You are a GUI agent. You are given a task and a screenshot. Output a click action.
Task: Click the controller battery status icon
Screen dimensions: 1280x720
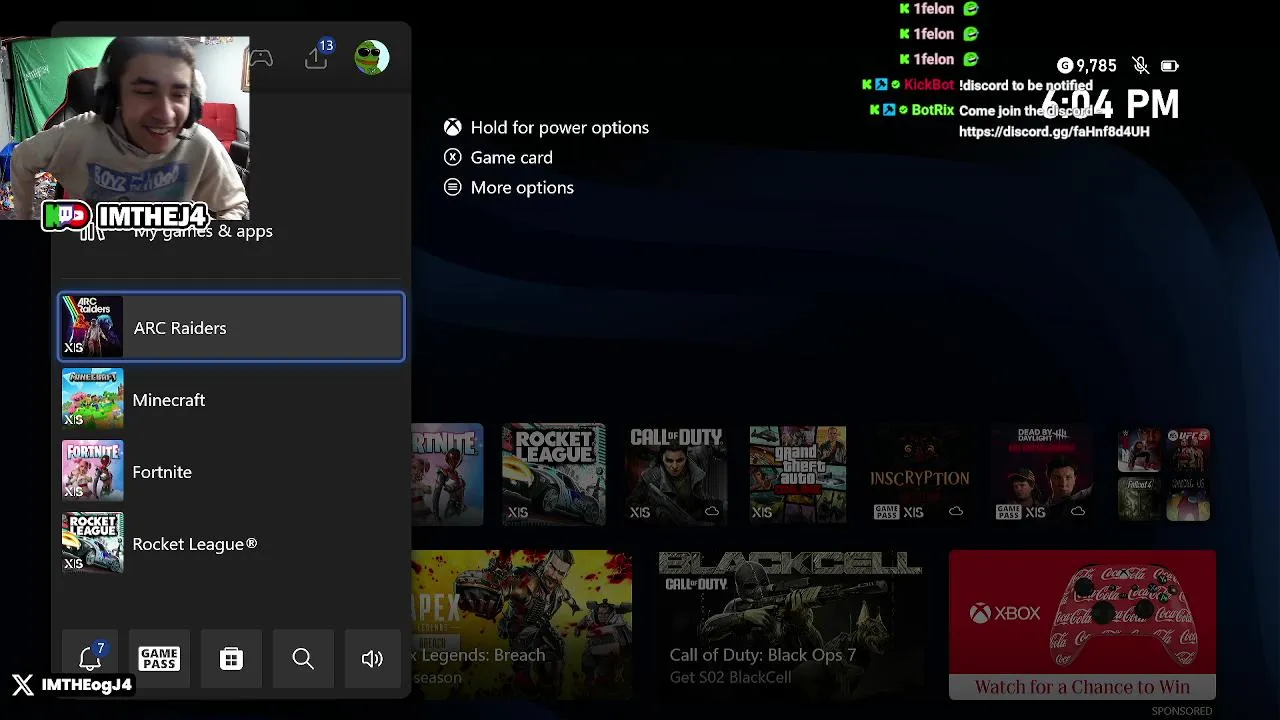pyautogui.click(x=1169, y=66)
